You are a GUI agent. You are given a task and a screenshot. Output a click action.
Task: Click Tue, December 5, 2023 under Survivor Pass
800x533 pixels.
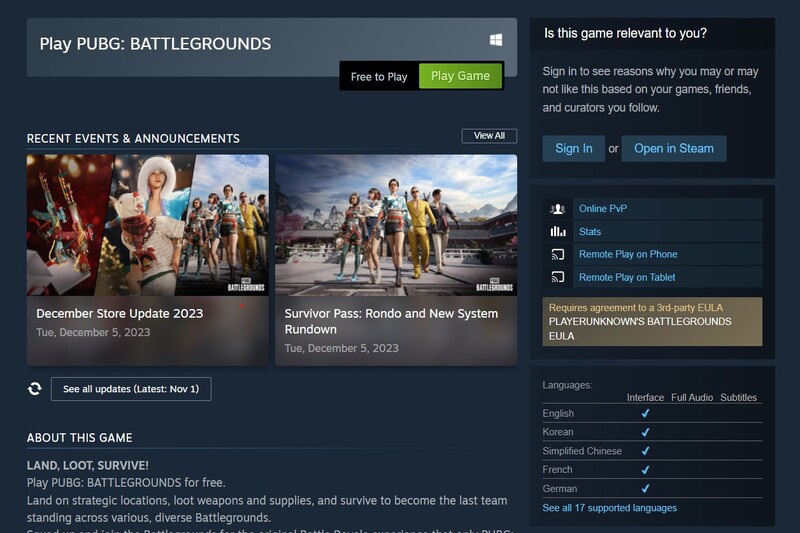[x=341, y=348]
